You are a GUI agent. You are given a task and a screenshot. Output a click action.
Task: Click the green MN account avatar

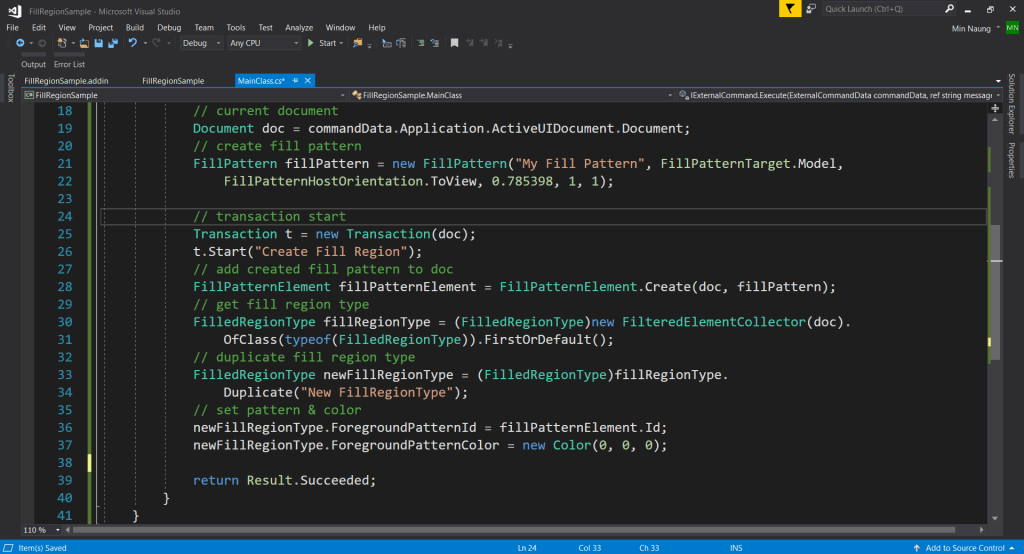point(1011,28)
